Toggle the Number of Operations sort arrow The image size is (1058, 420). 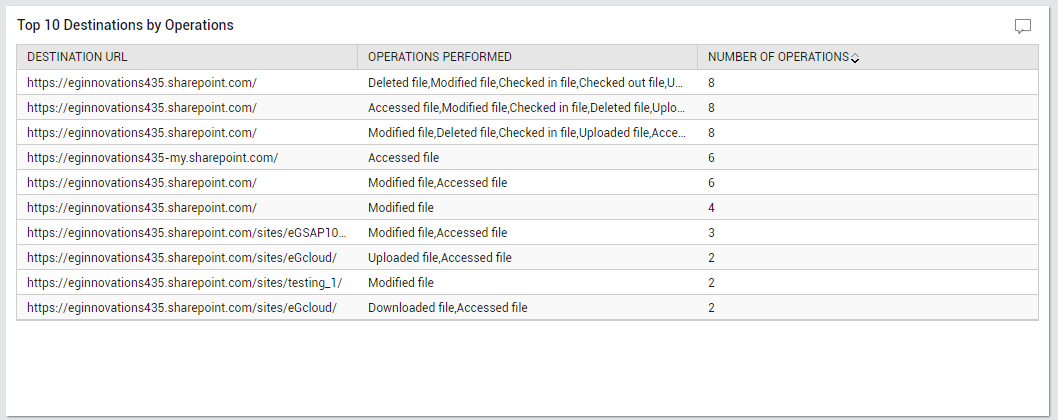pos(855,59)
